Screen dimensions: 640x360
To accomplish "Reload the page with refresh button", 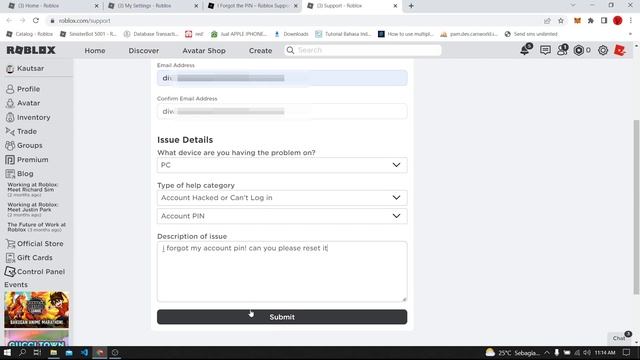I will [36, 20].
